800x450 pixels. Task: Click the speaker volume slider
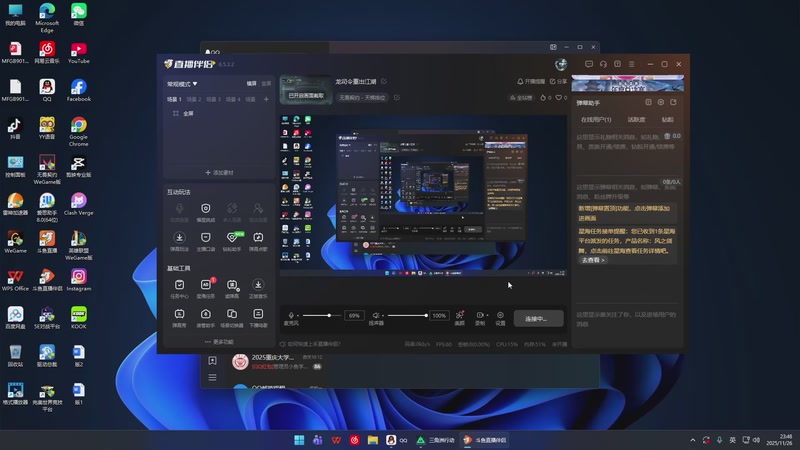click(x=407, y=315)
